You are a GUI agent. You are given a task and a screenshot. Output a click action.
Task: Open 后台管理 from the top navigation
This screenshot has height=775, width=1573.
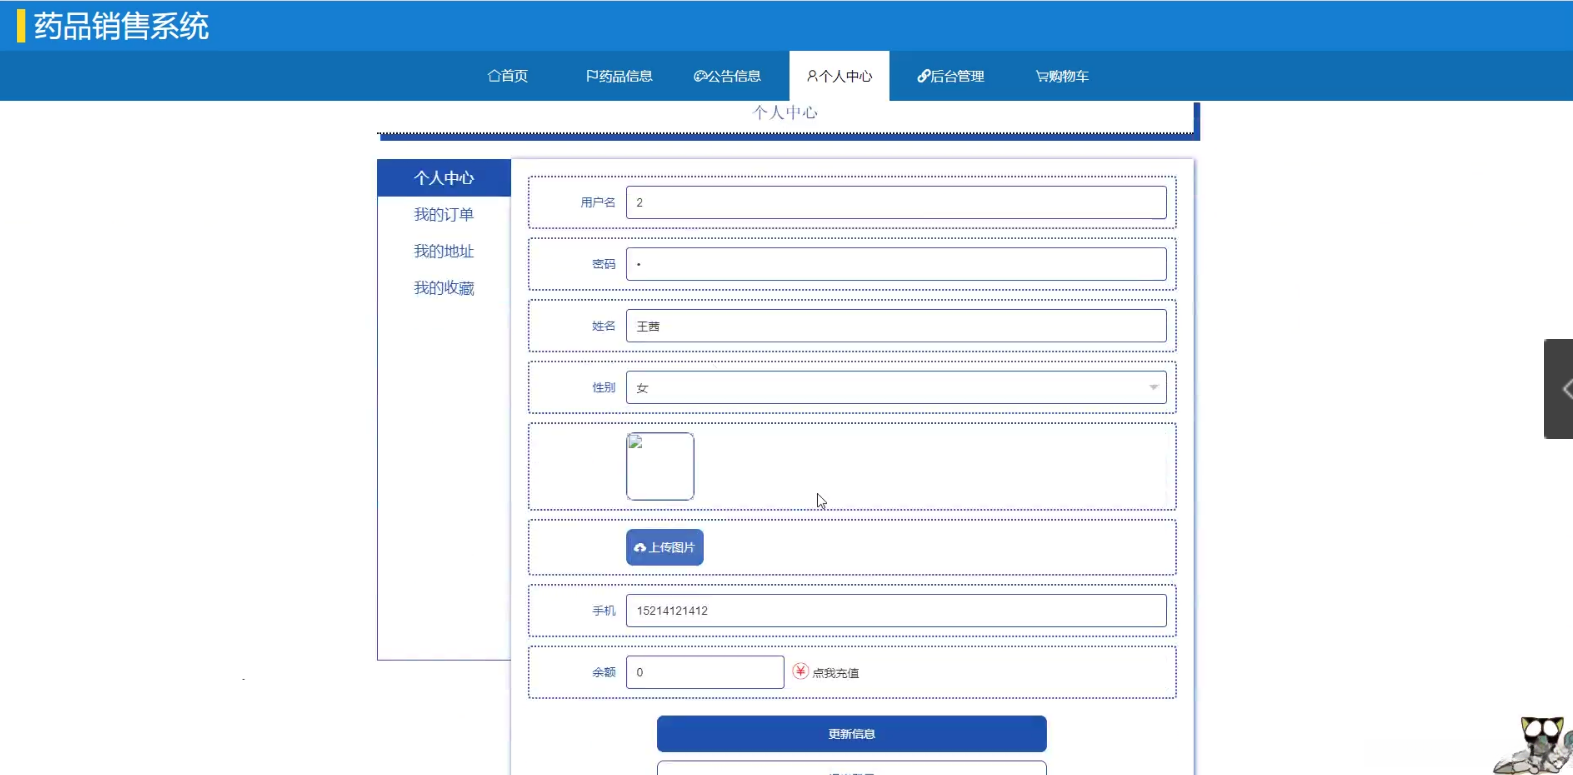pos(951,76)
